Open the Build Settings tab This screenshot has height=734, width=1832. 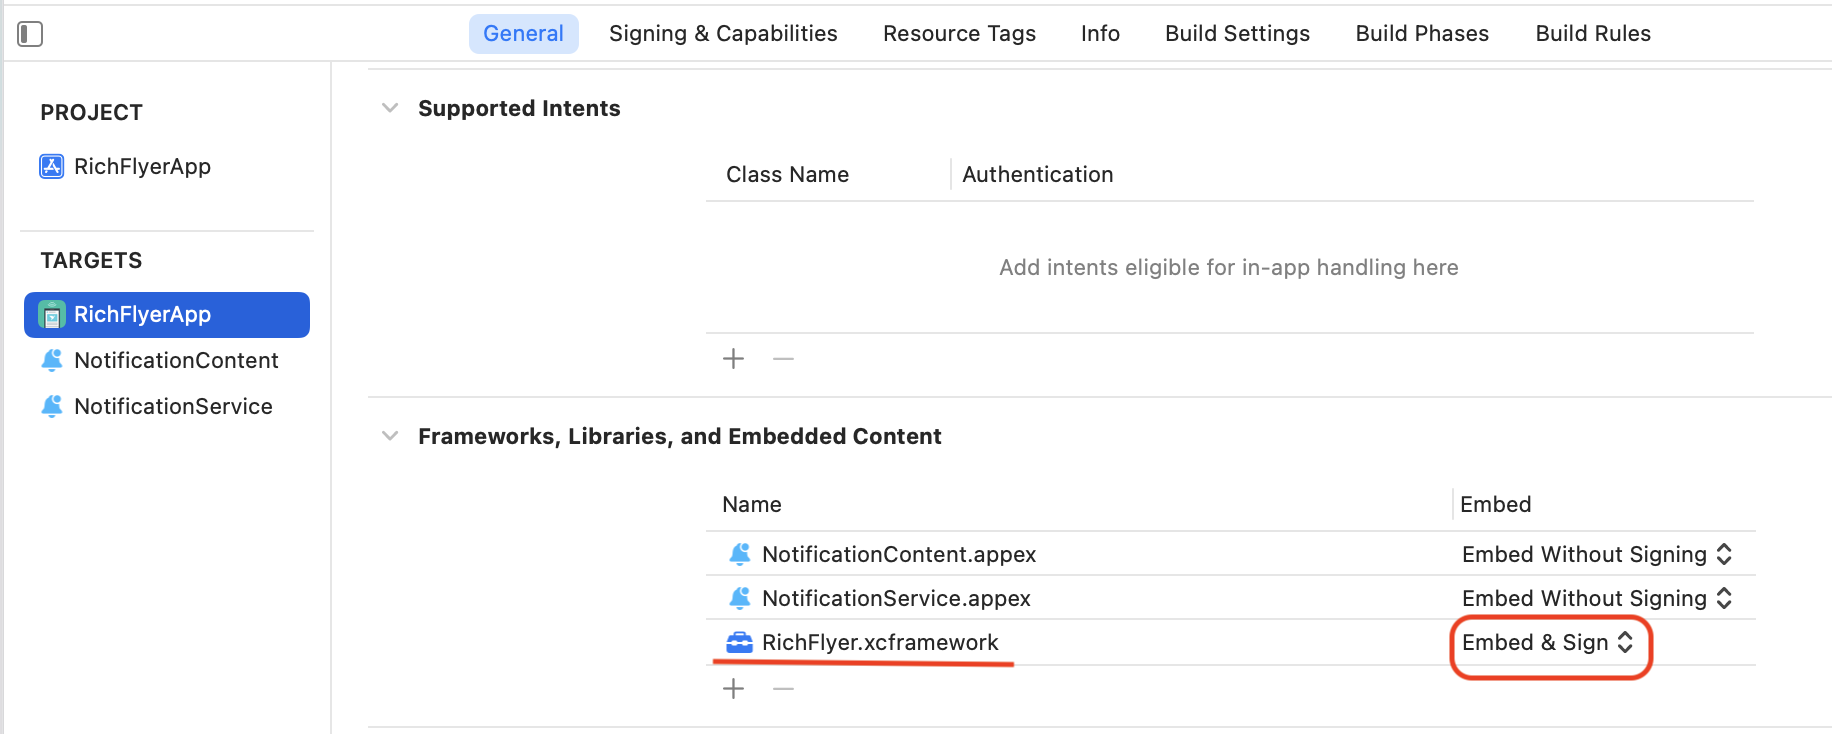coord(1238,34)
